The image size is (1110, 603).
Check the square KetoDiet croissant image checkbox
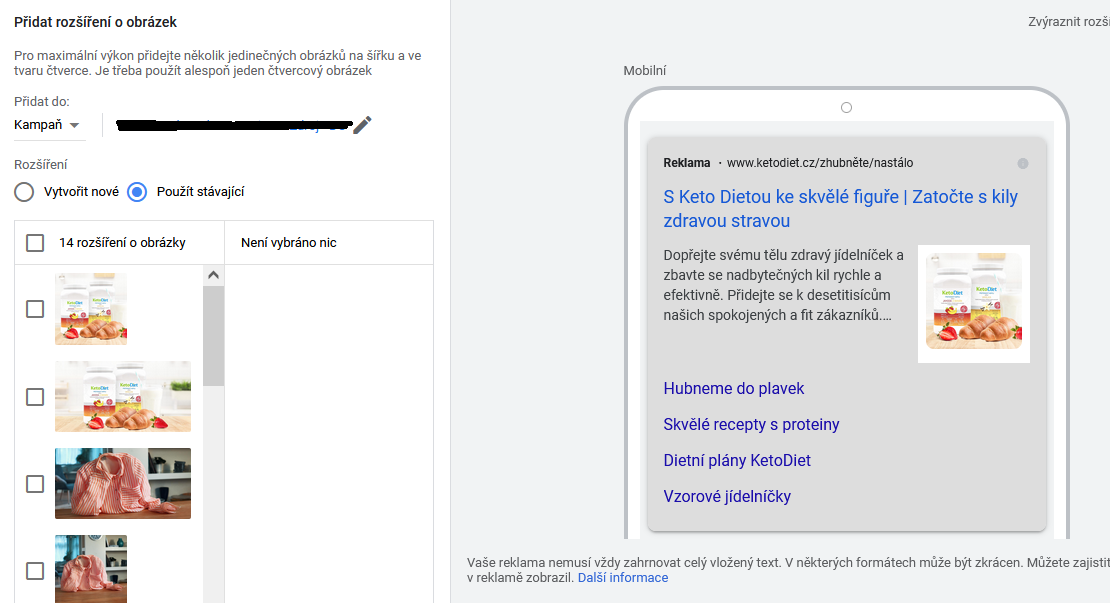(35, 309)
